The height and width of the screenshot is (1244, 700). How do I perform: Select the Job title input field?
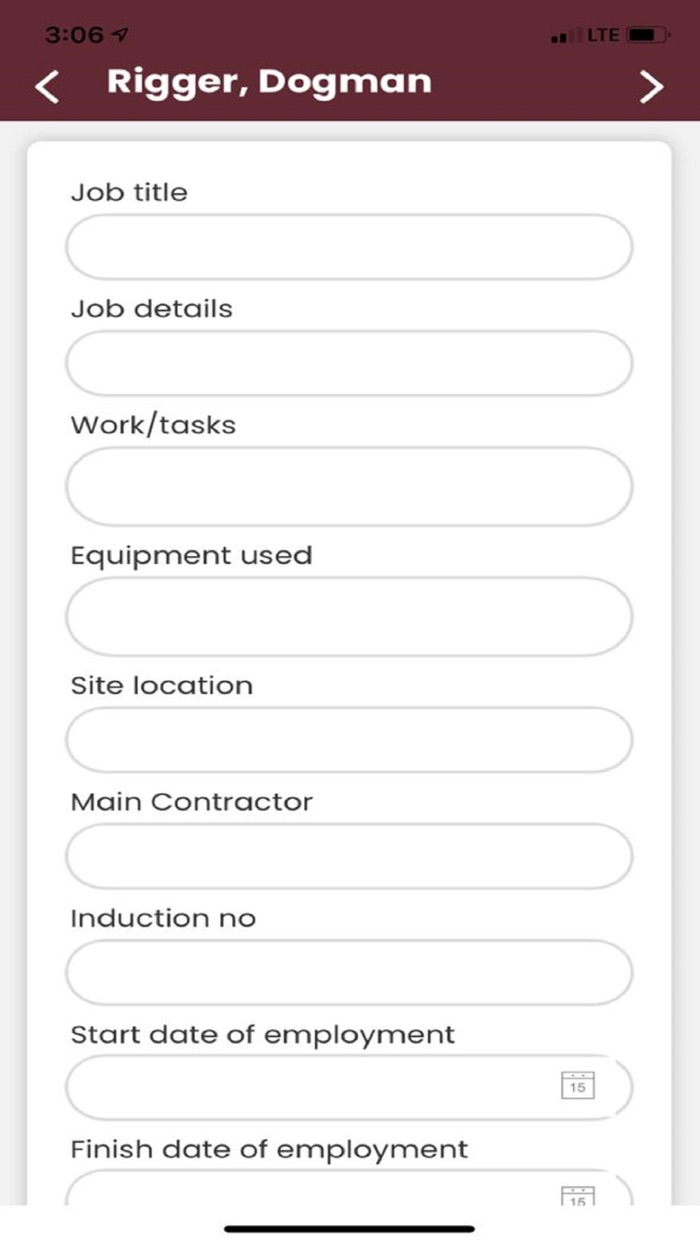point(348,246)
